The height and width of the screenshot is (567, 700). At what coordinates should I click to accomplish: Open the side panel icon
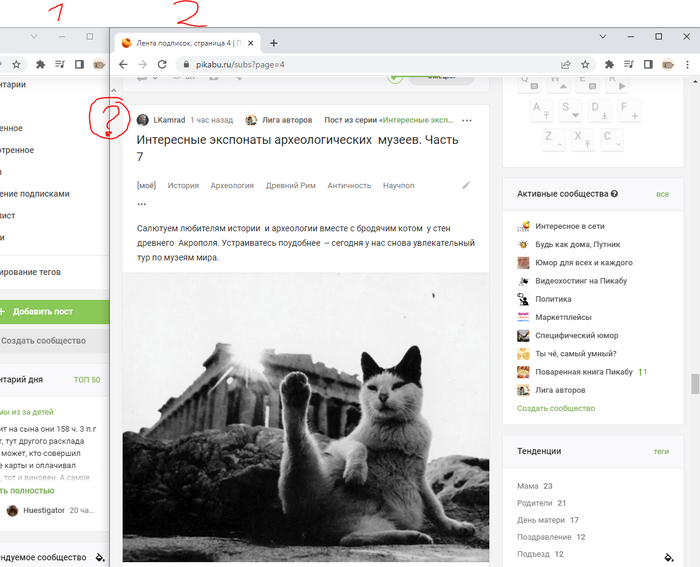648,65
